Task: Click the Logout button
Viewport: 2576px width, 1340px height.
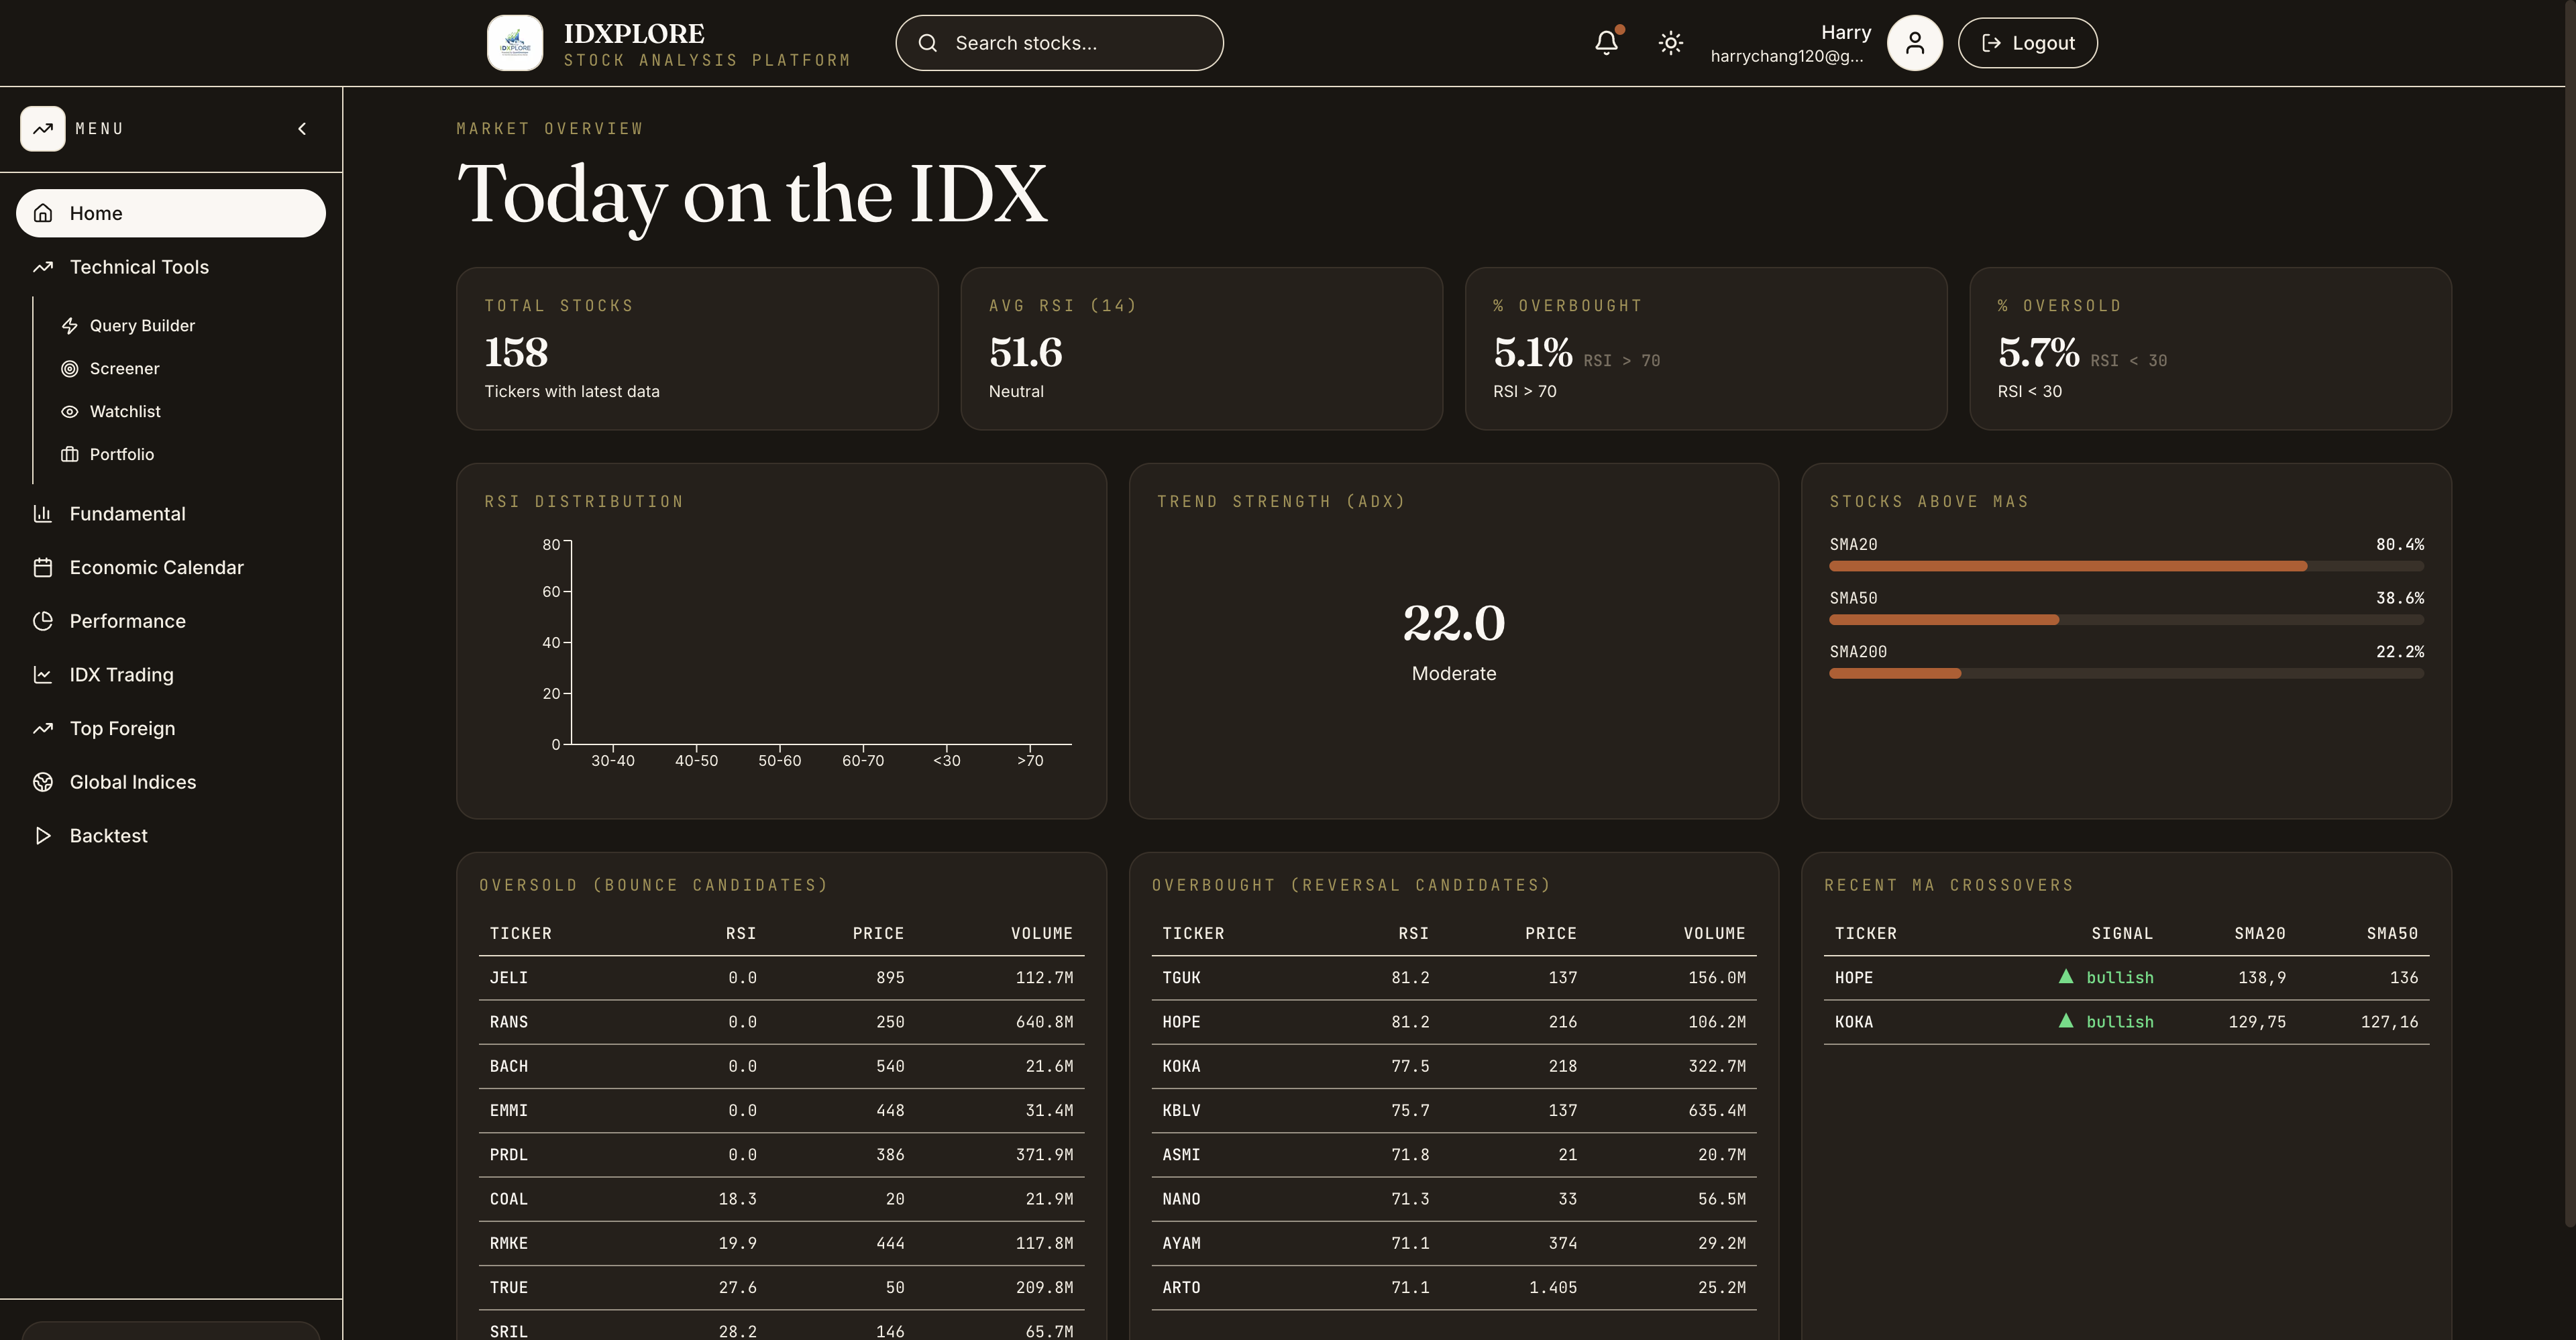Action: 2027,43
